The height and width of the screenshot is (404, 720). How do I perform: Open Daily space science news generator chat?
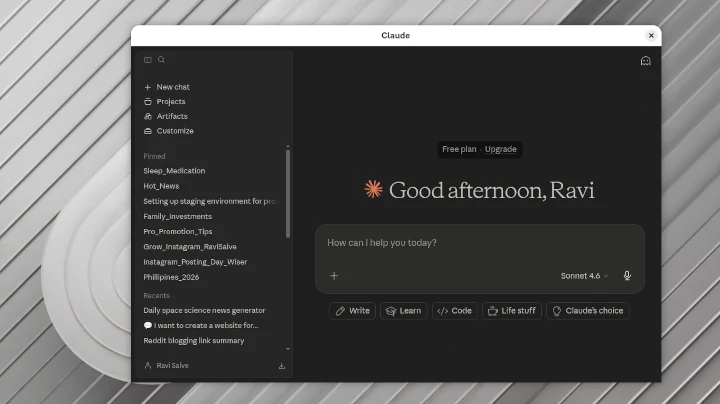point(204,311)
